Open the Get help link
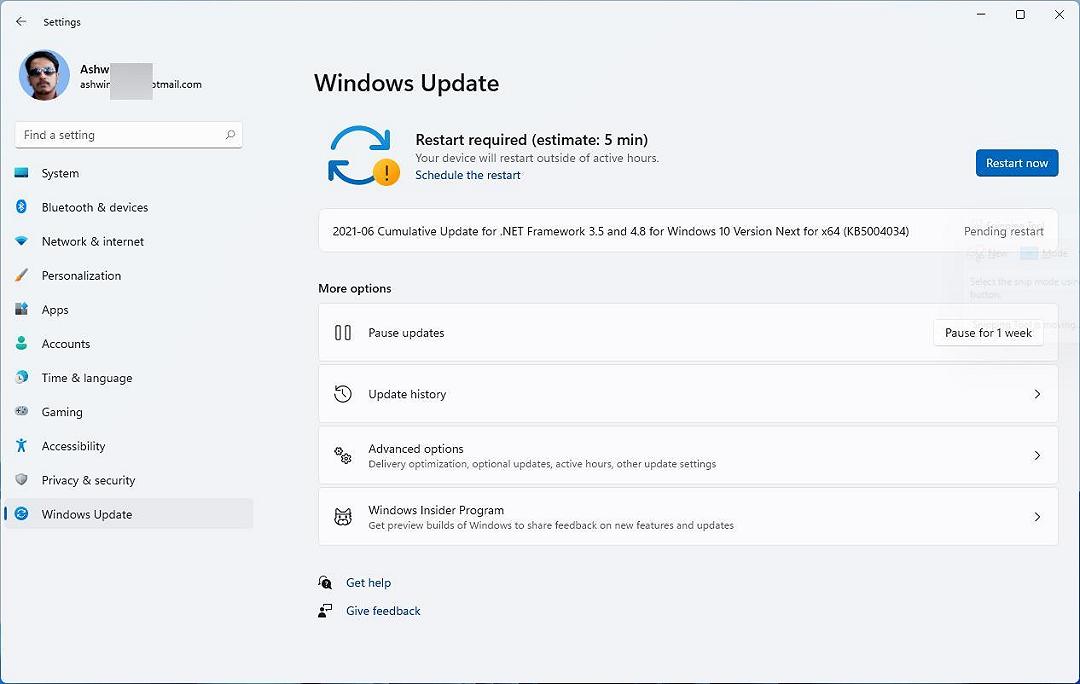Viewport: 1080px width, 684px height. pyautogui.click(x=368, y=583)
